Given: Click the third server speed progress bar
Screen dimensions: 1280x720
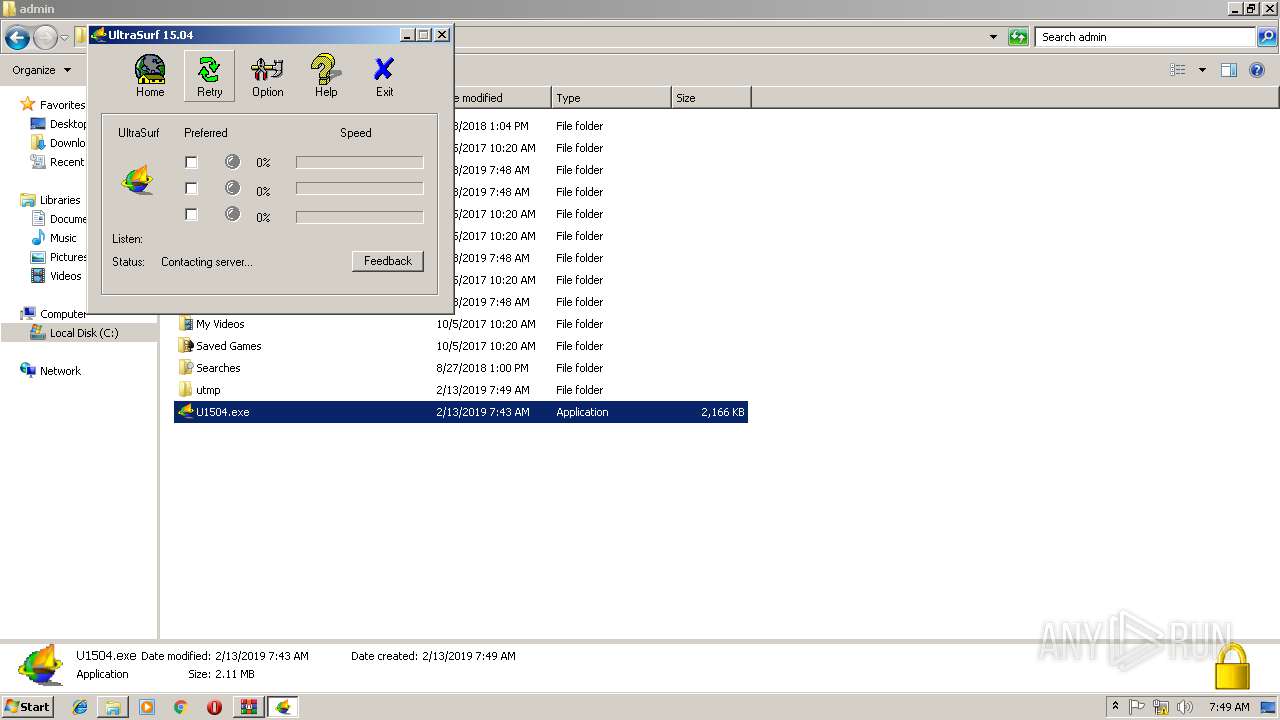Looking at the screenshot, I should [360, 216].
